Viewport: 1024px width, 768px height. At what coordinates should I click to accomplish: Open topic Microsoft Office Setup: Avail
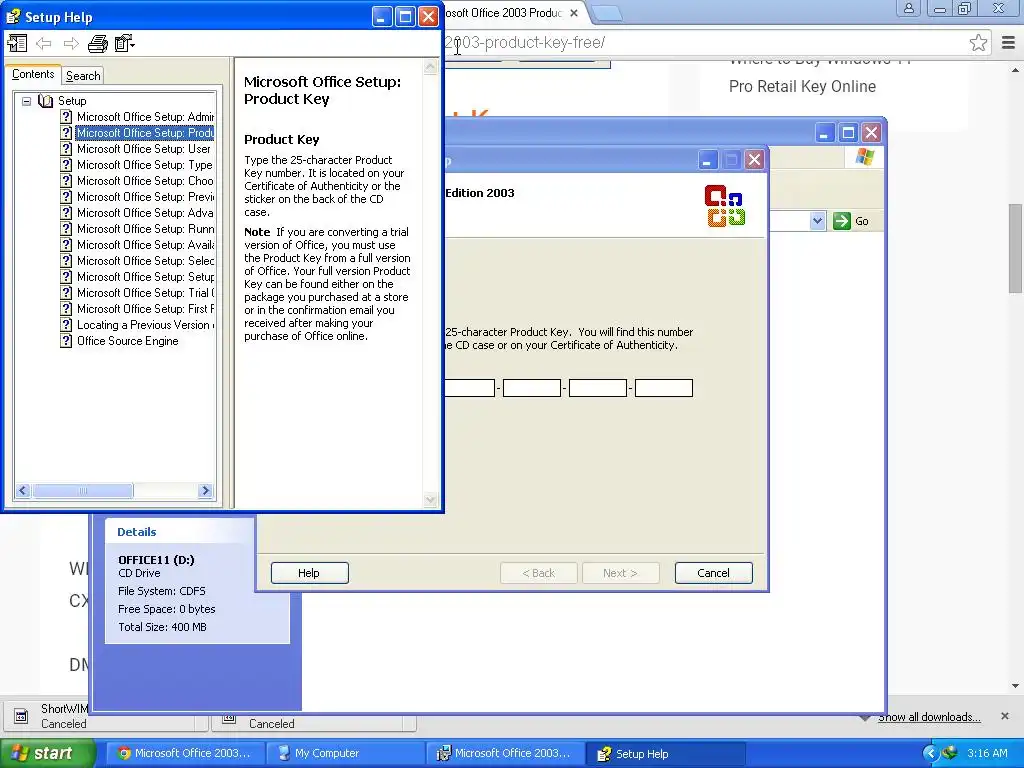pyautogui.click(x=145, y=245)
